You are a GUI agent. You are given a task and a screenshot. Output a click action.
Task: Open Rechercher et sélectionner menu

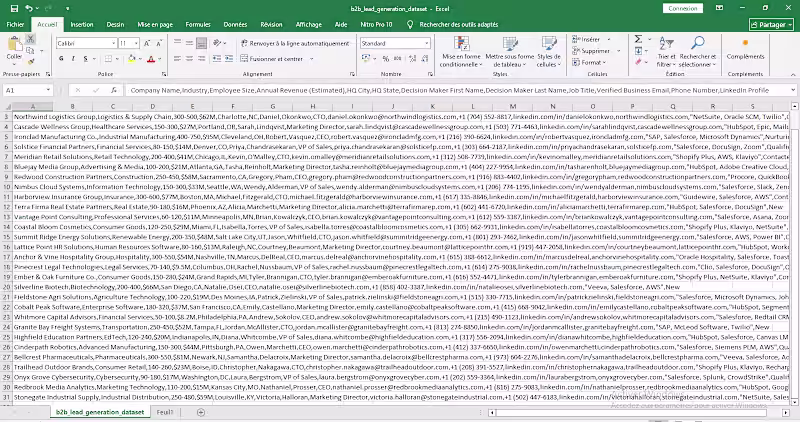(697, 52)
